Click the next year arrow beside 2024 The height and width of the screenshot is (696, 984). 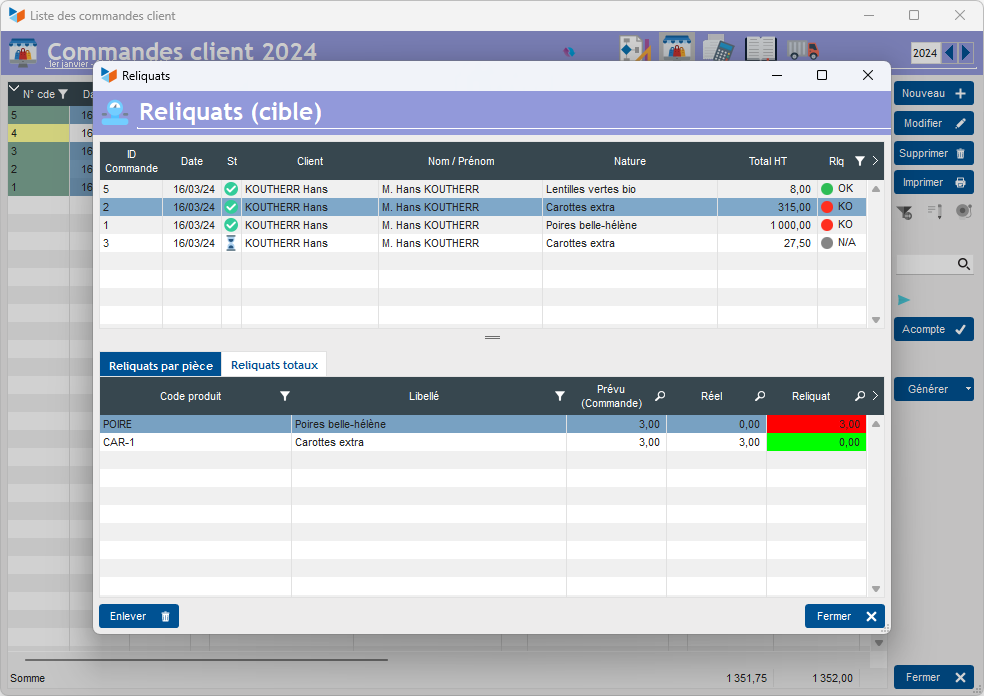(966, 53)
